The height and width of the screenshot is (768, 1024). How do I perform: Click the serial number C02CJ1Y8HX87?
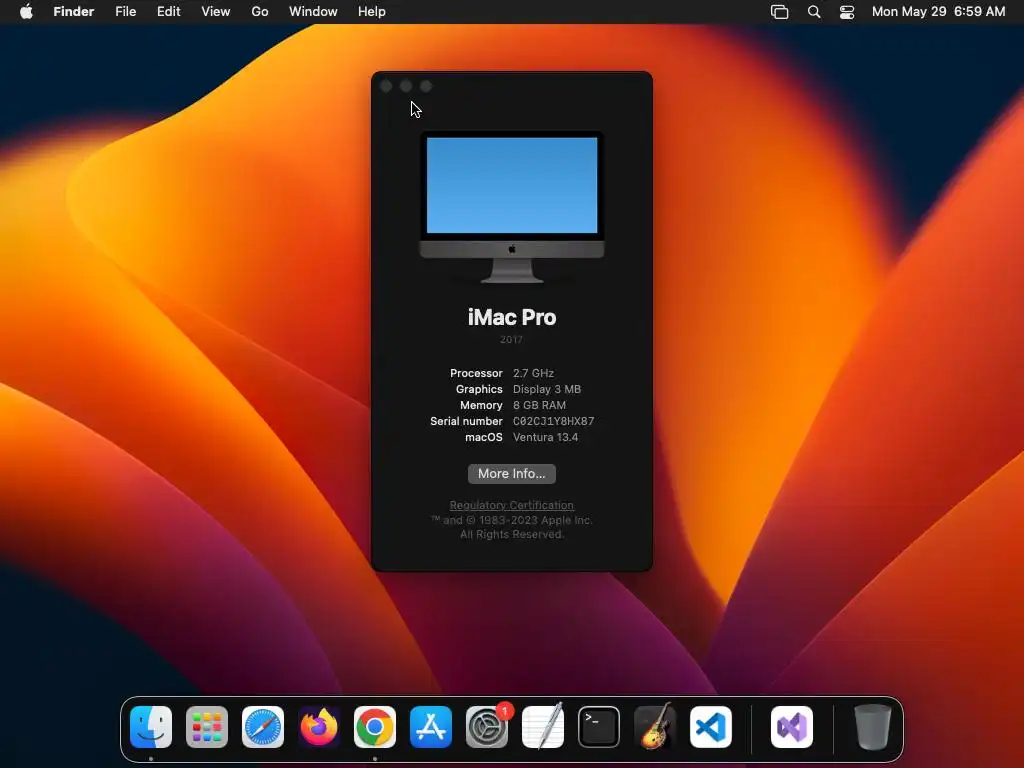tap(554, 421)
